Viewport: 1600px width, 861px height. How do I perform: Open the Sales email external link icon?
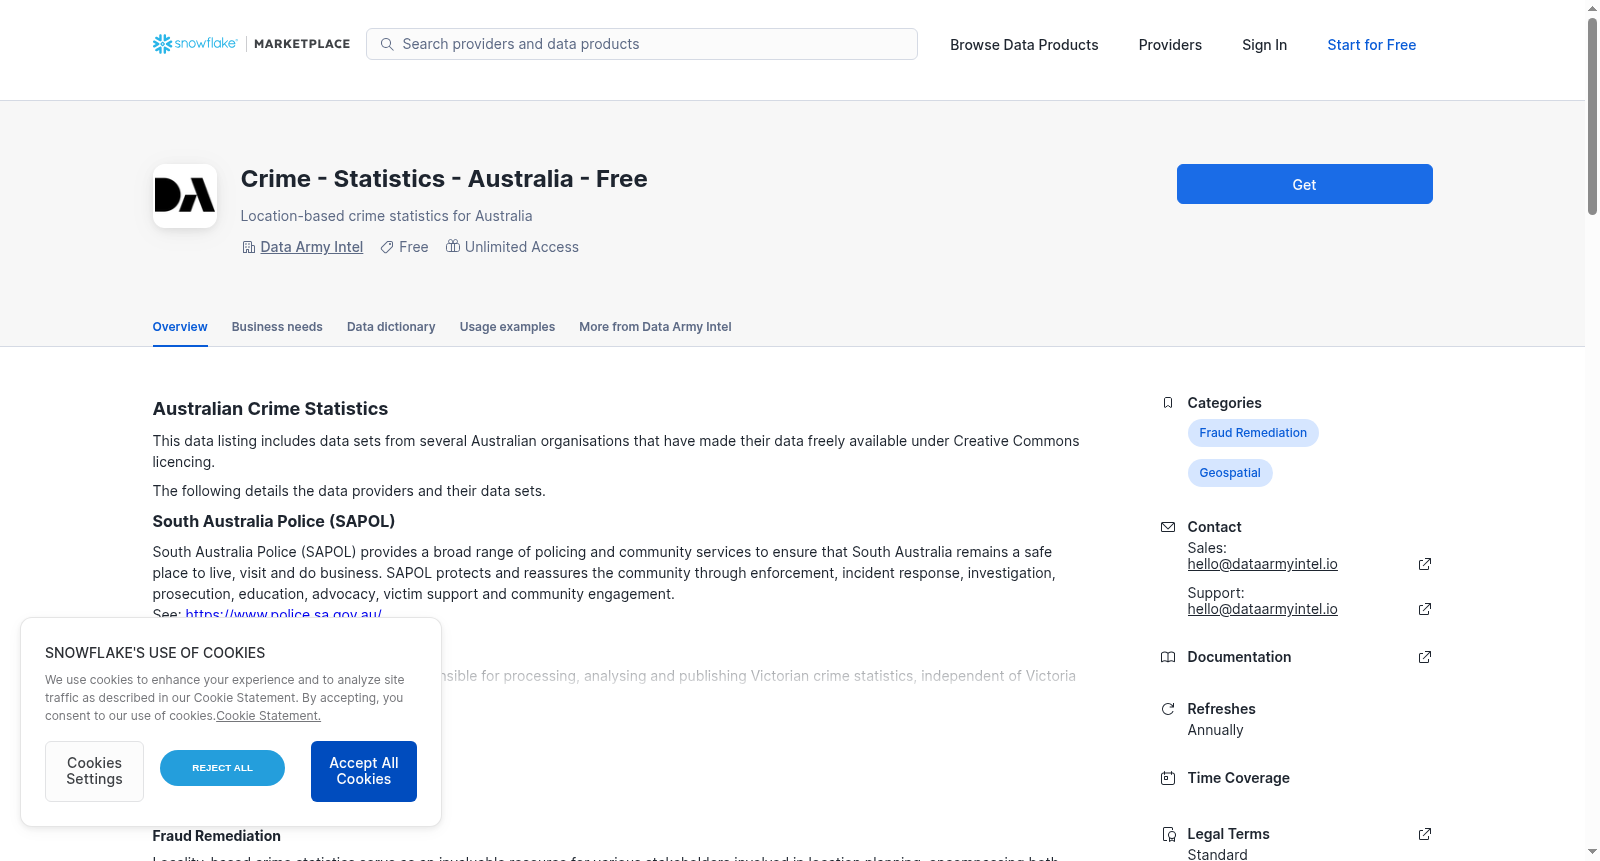1425,564
